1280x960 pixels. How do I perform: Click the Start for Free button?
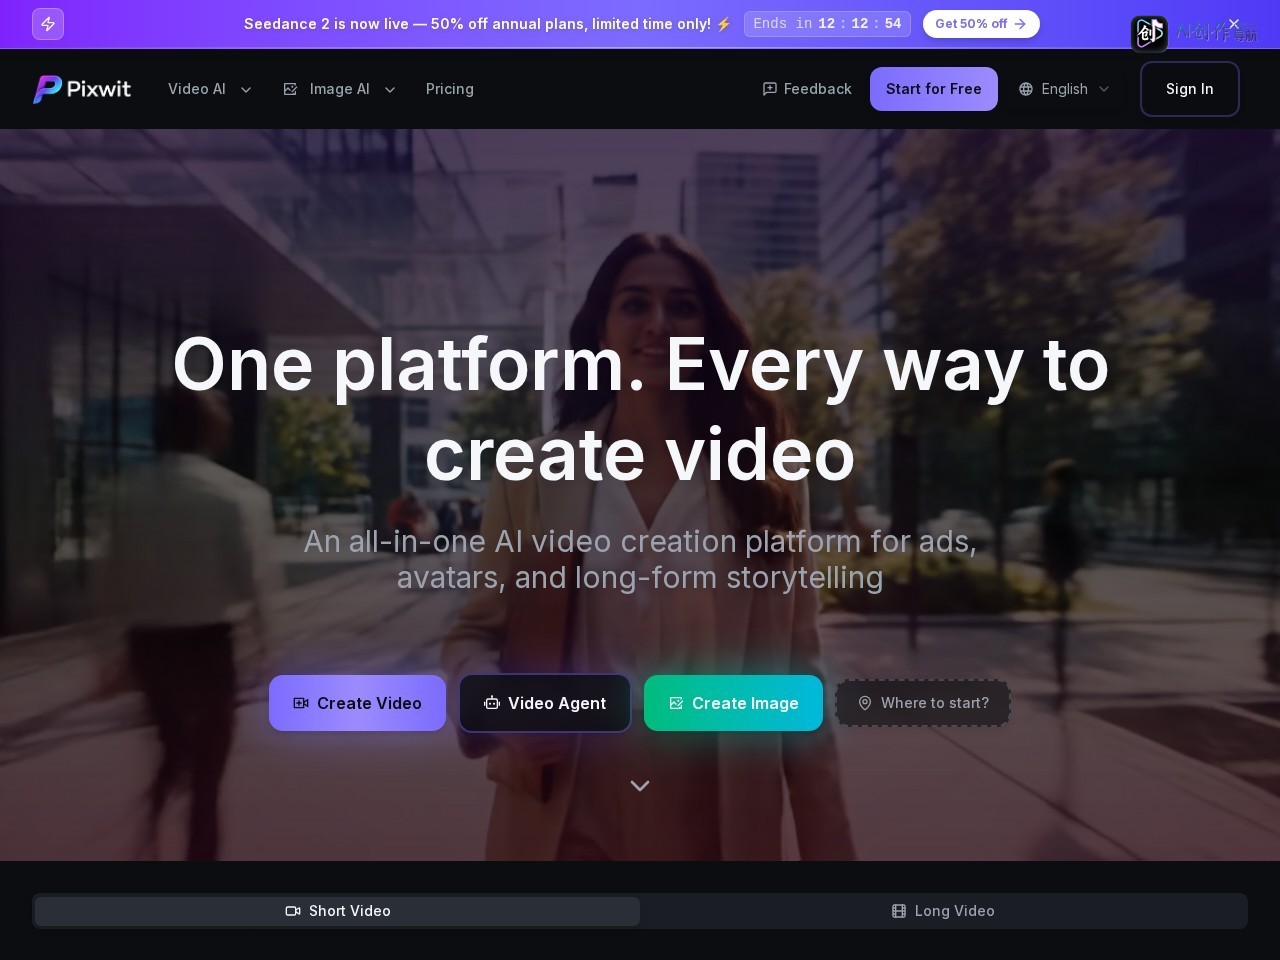pos(934,89)
